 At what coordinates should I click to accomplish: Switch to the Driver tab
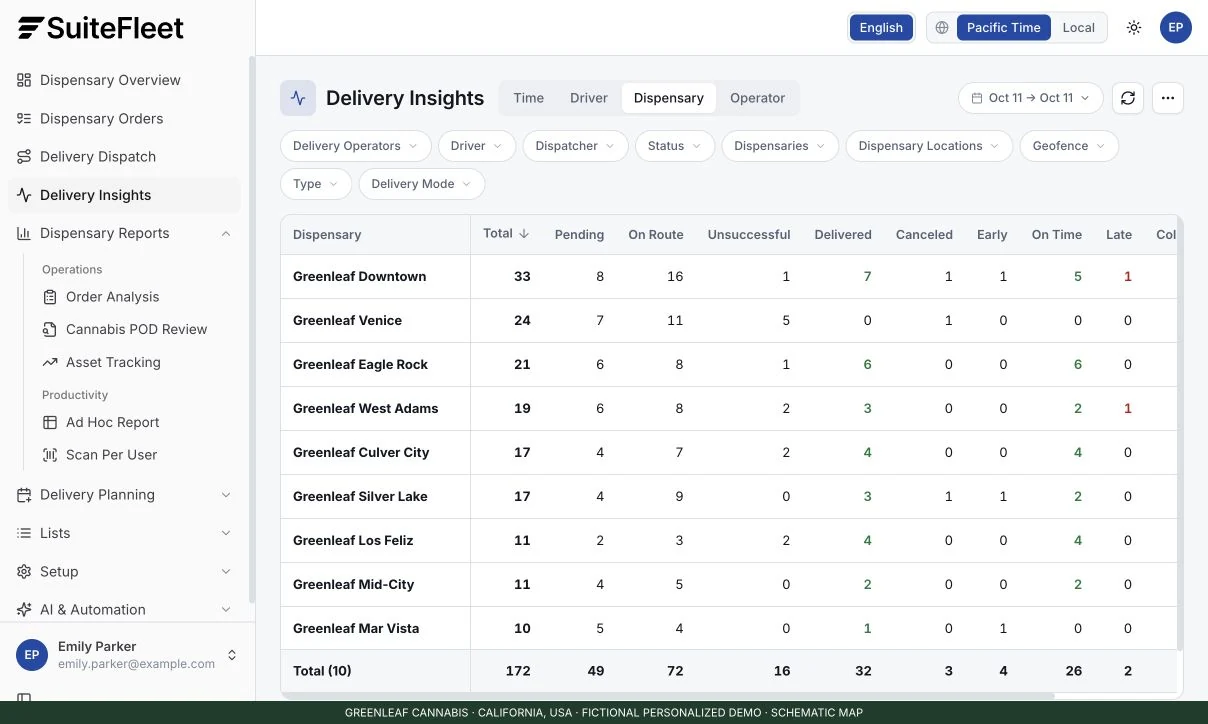[x=589, y=98]
